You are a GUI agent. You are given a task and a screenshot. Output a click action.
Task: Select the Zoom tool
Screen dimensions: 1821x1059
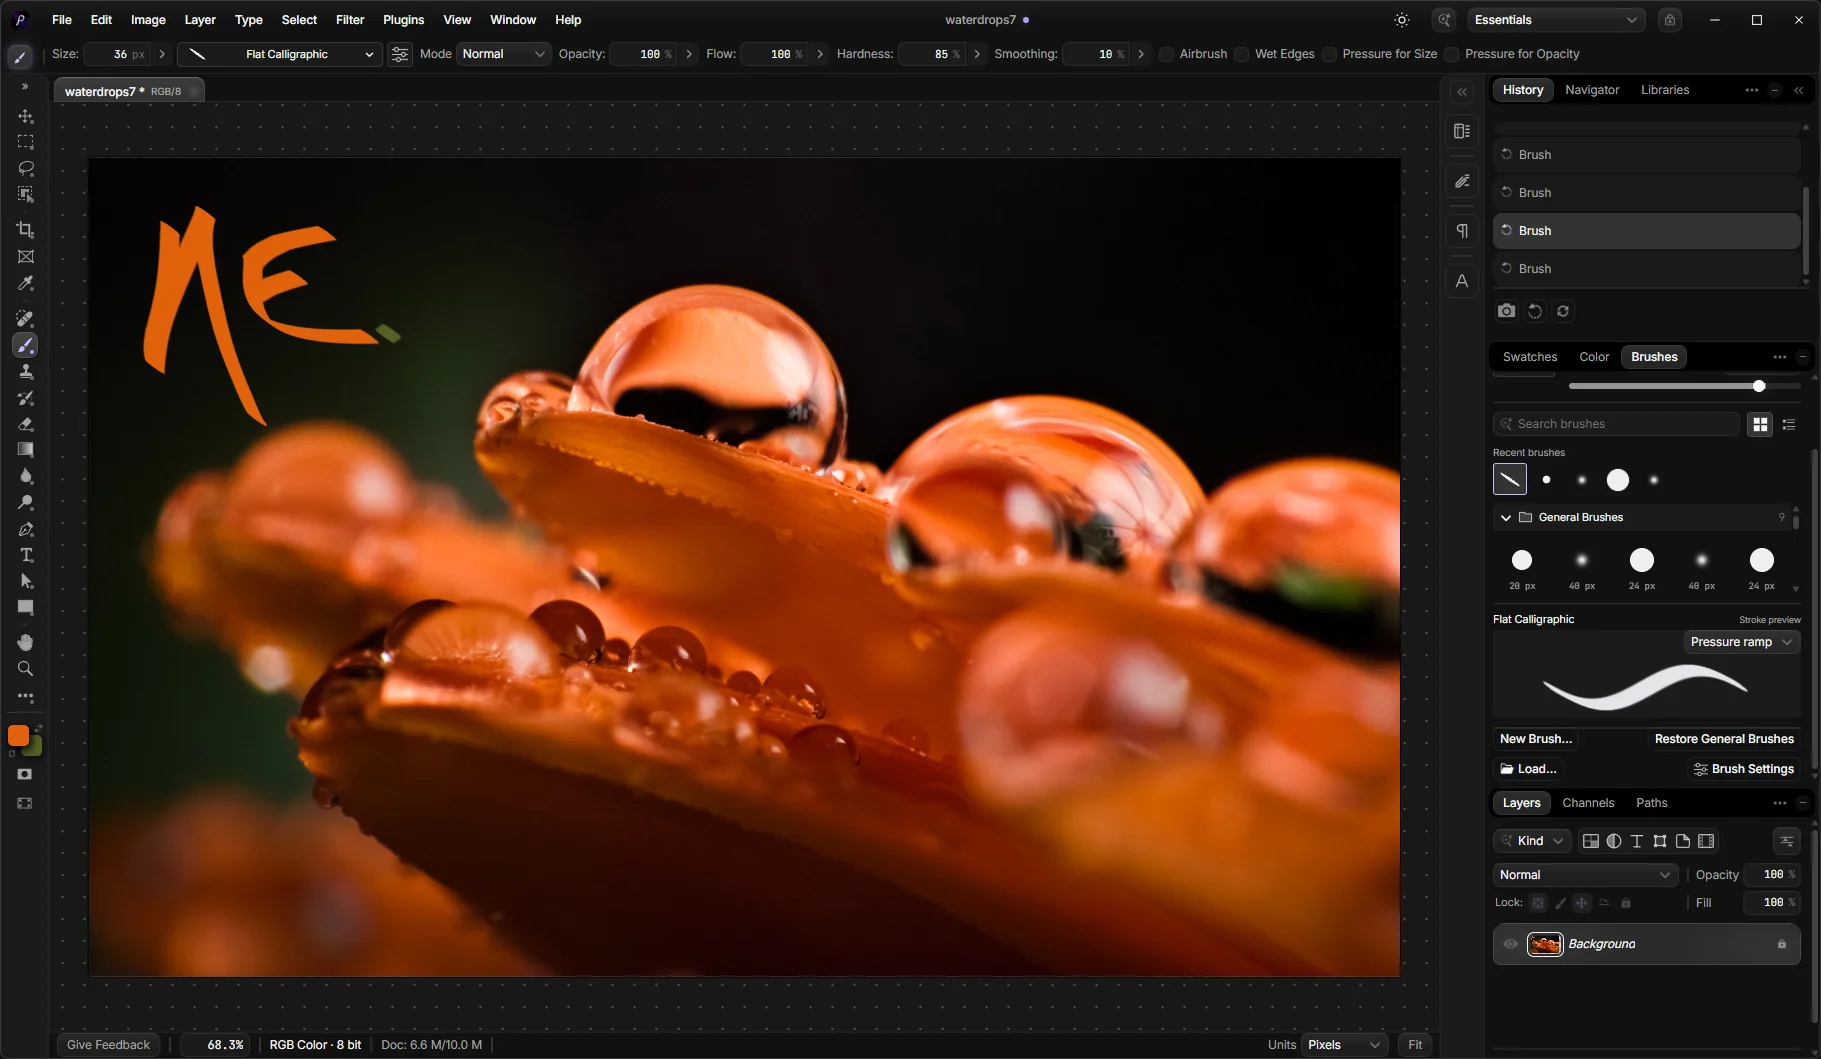tap(26, 668)
